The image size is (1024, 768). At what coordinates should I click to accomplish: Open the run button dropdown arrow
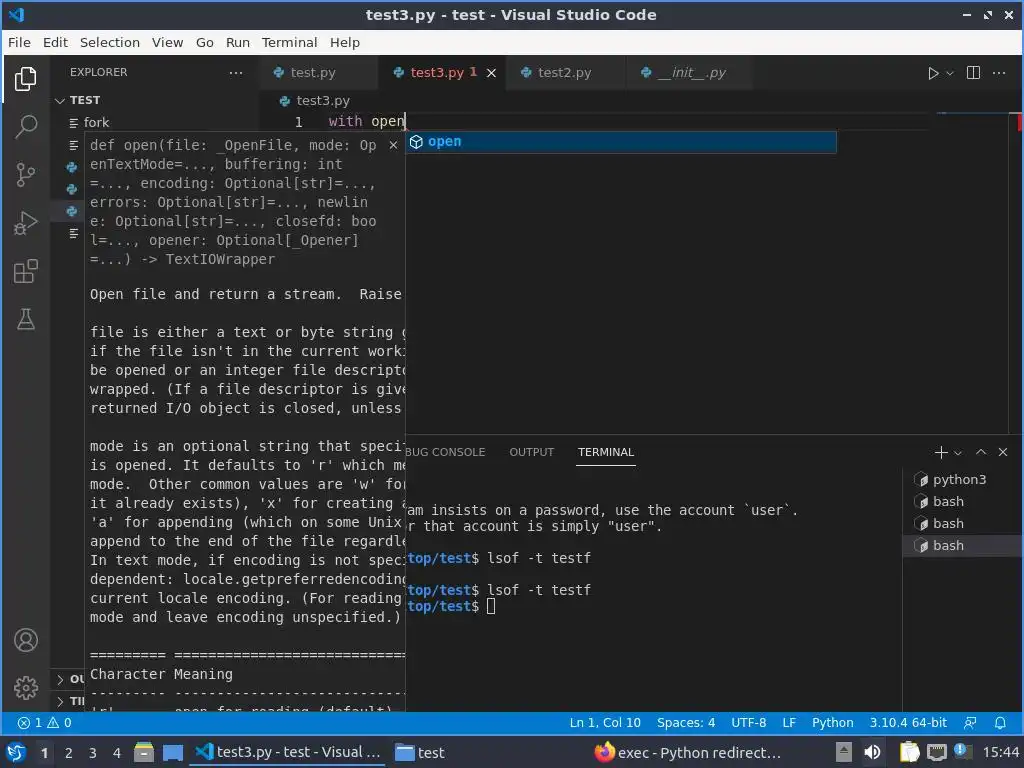950,73
